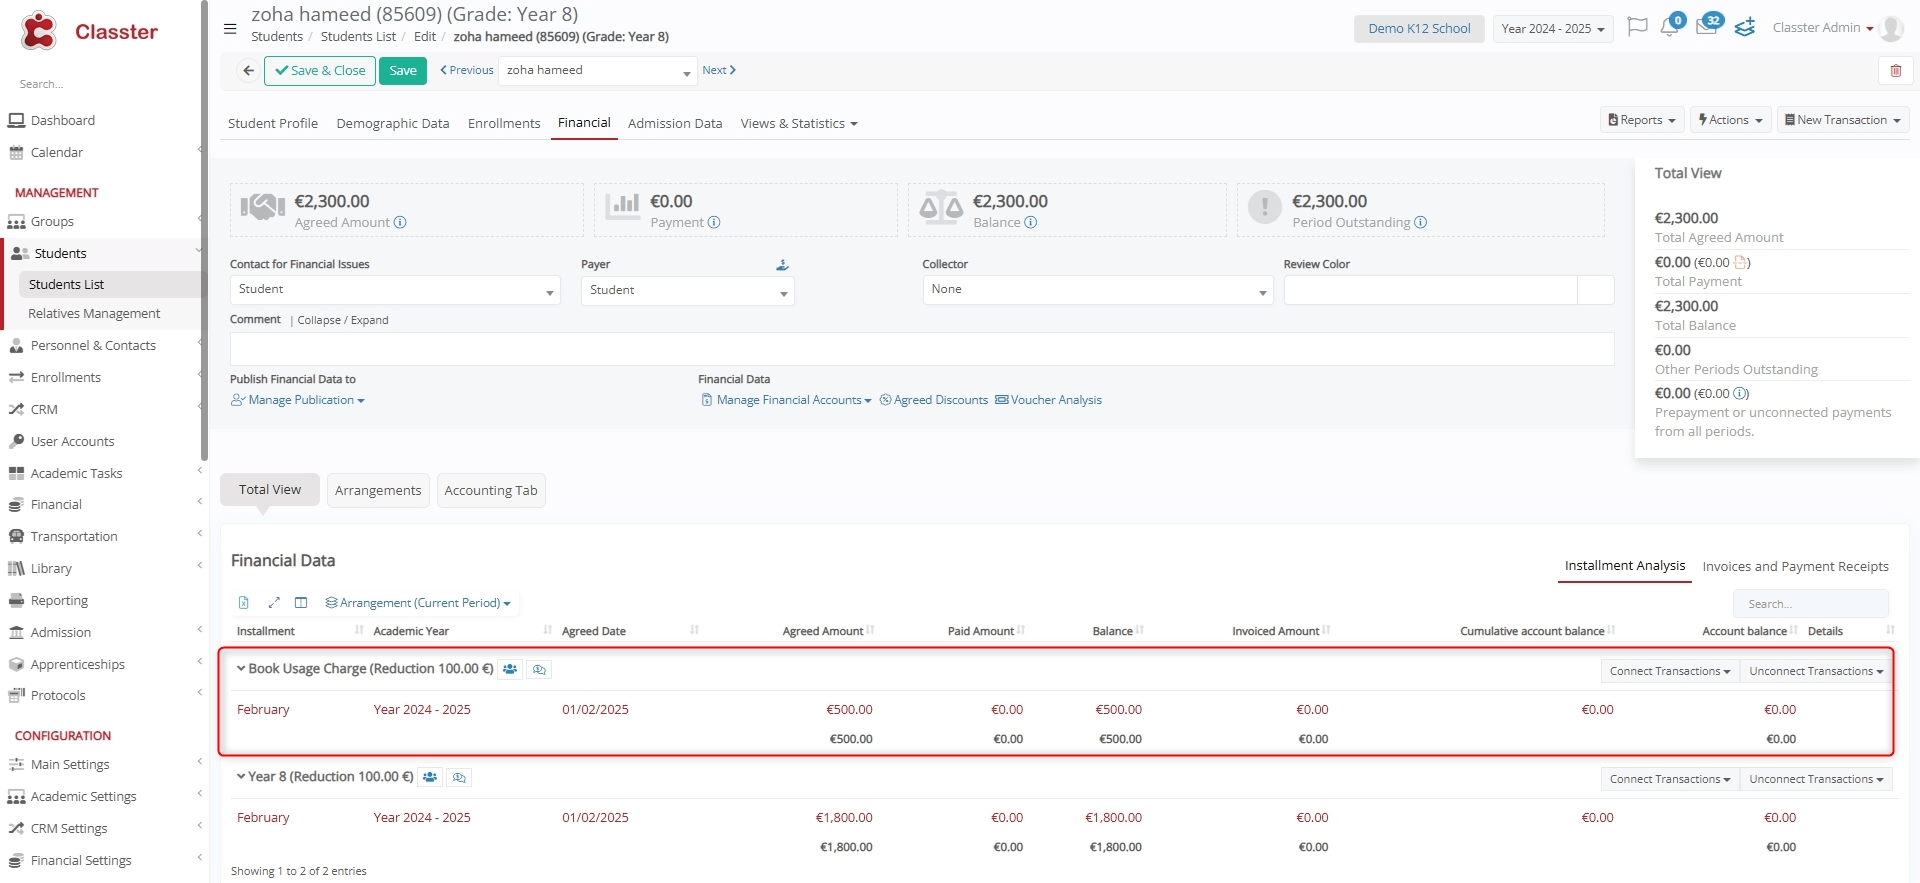Click the flag icon in header
The height and width of the screenshot is (883, 1920).
click(1637, 27)
